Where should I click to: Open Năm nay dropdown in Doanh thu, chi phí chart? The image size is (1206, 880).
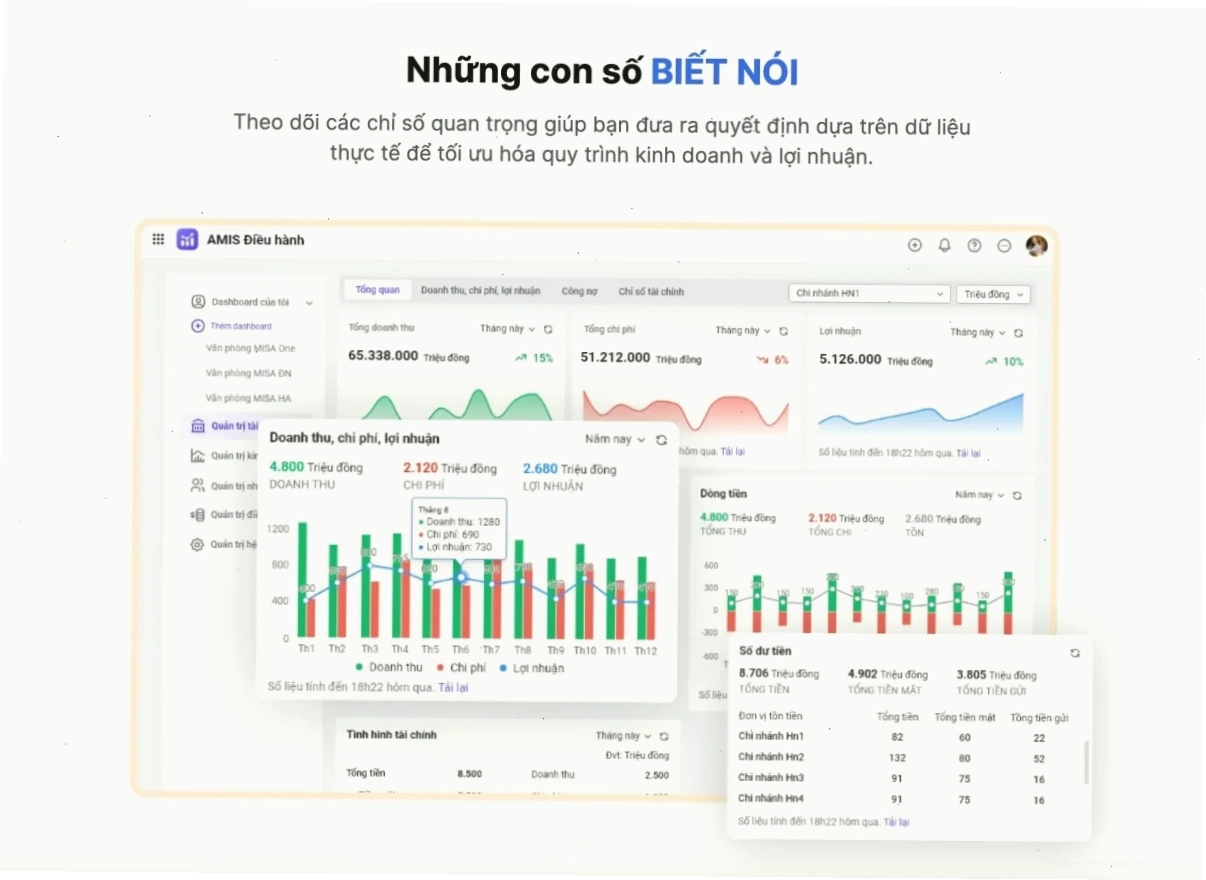pyautogui.click(x=615, y=439)
